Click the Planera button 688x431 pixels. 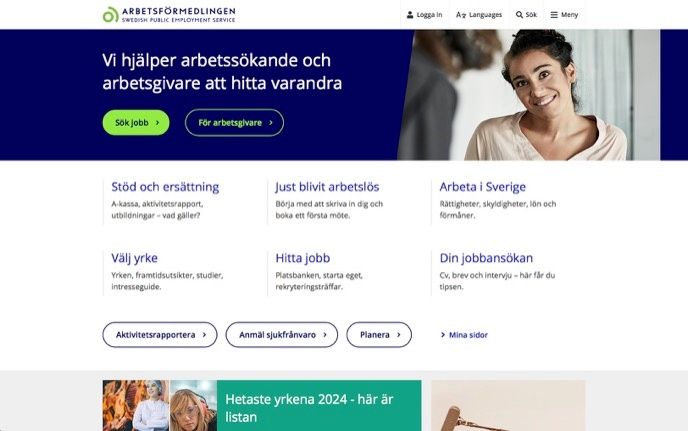379,335
